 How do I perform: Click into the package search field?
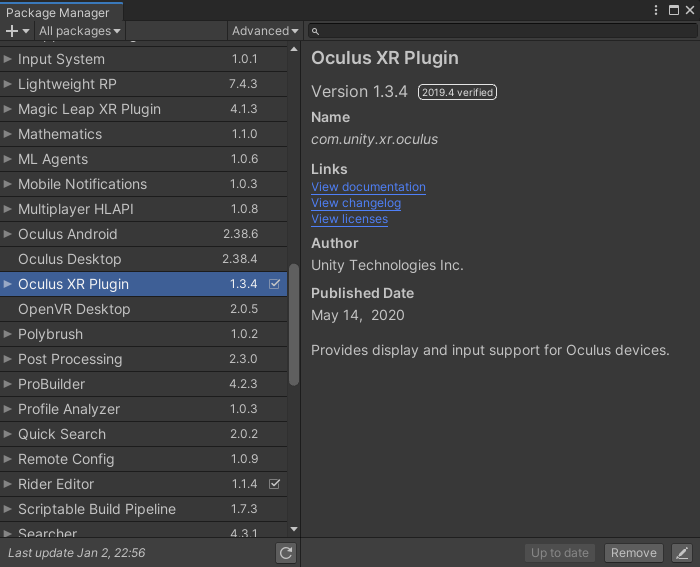[x=500, y=32]
